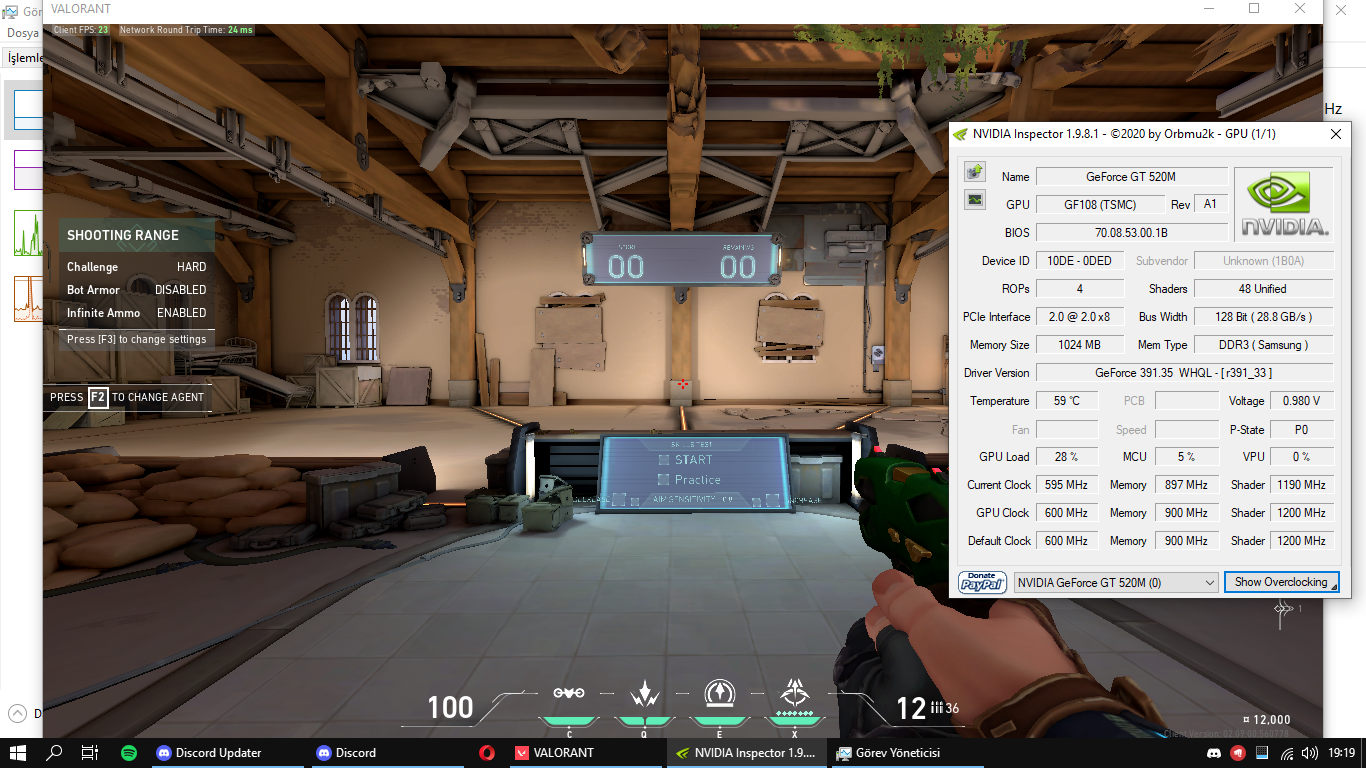The image size is (1366, 768).
Task: Open the sensor monitoring graph icon
Action: [975, 200]
